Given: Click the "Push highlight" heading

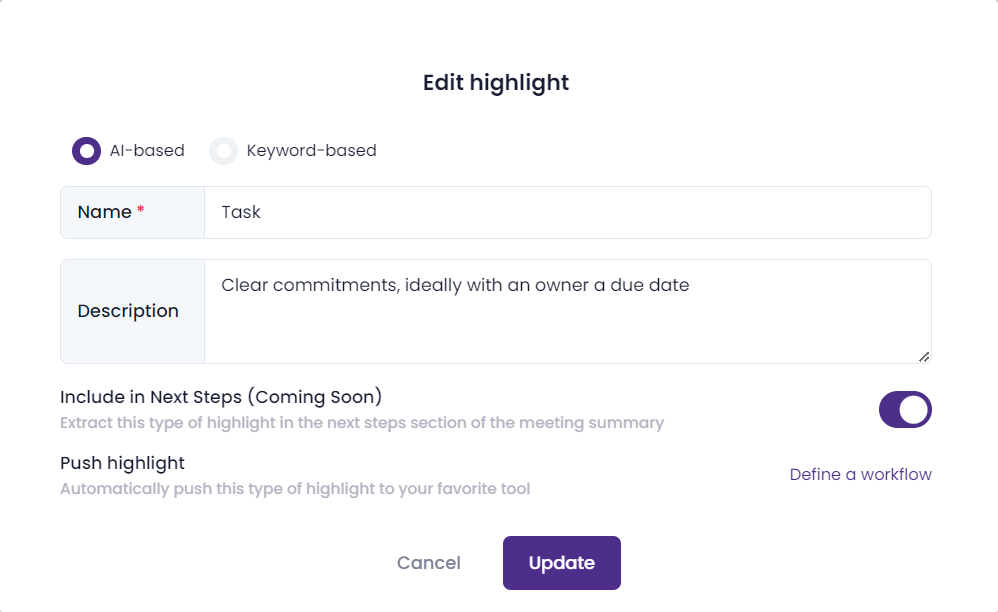Looking at the screenshot, I should click(122, 463).
